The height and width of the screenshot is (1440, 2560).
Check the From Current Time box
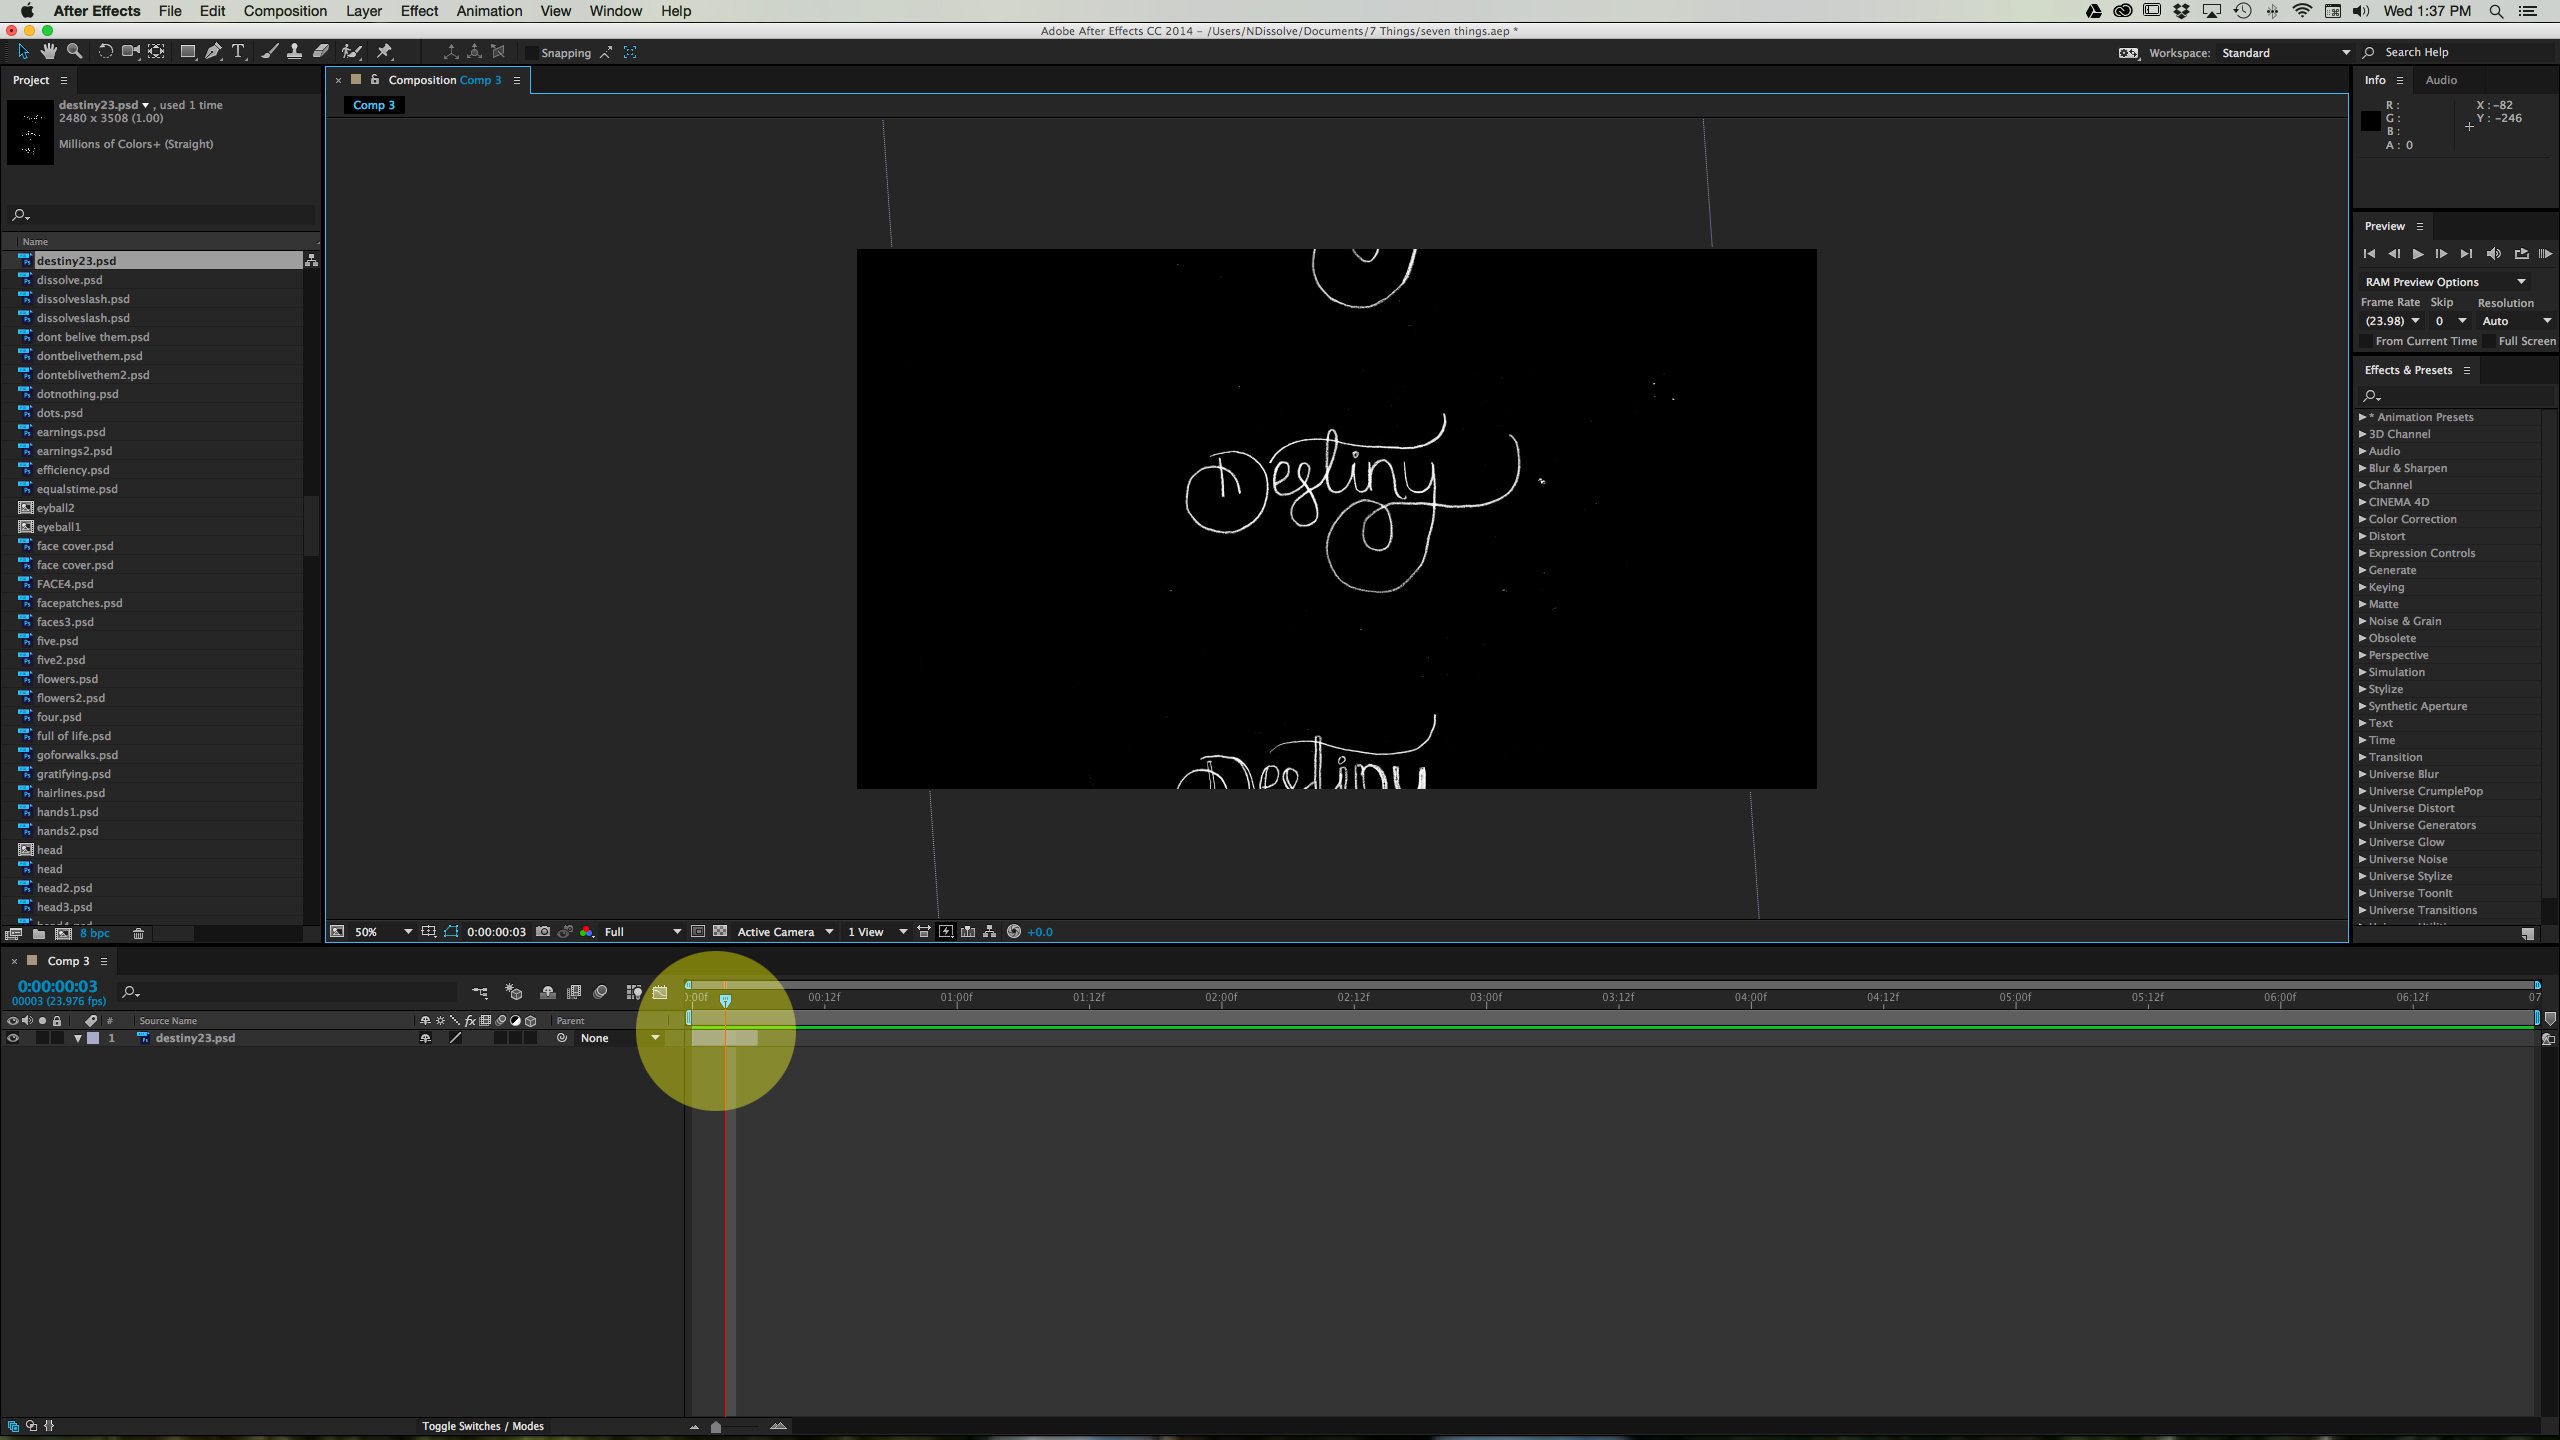pos(2366,341)
